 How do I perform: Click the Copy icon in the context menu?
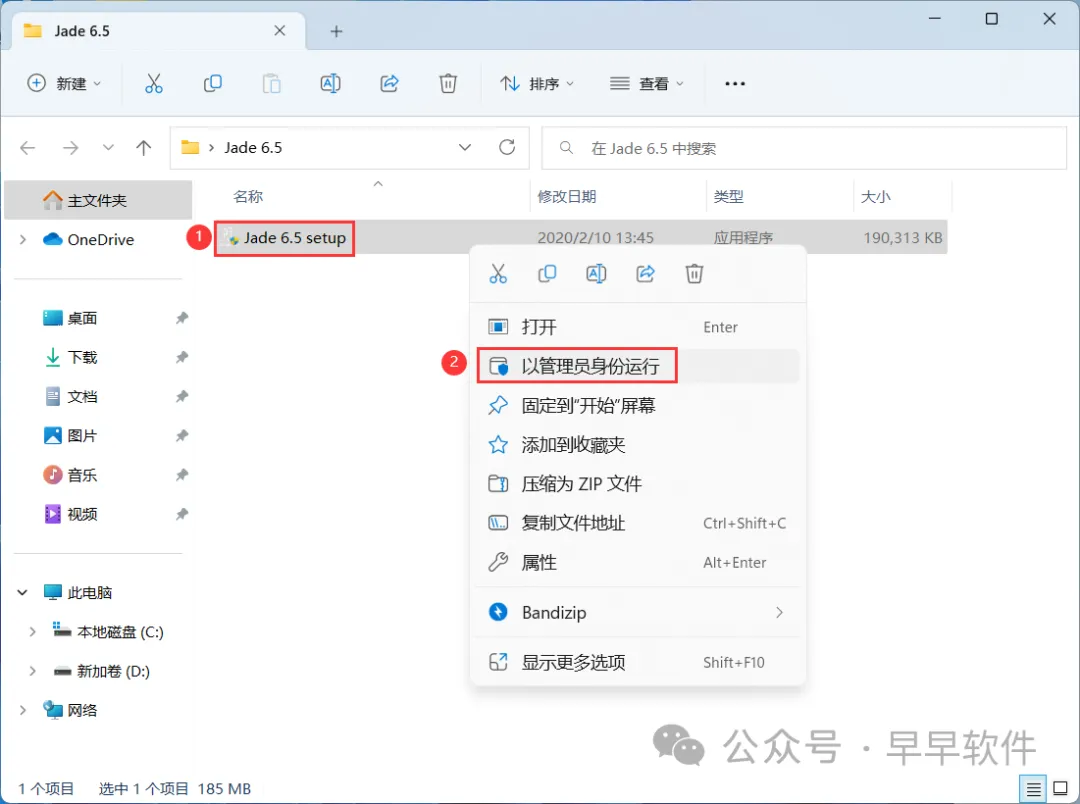(547, 274)
